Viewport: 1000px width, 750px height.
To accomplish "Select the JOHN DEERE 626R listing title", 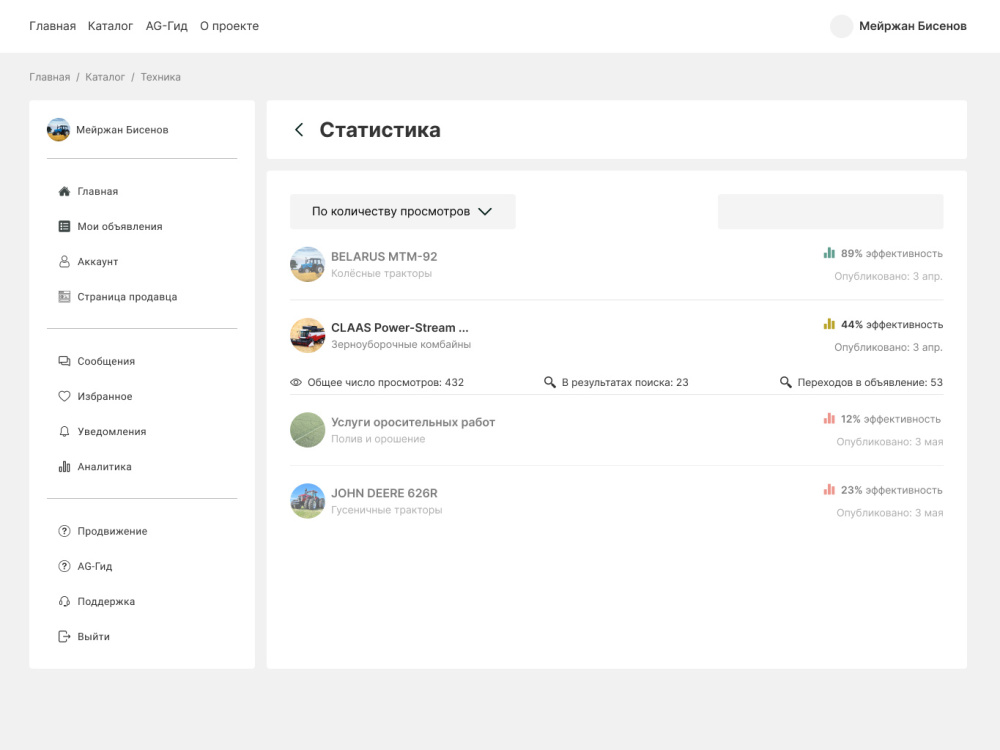I will point(384,493).
